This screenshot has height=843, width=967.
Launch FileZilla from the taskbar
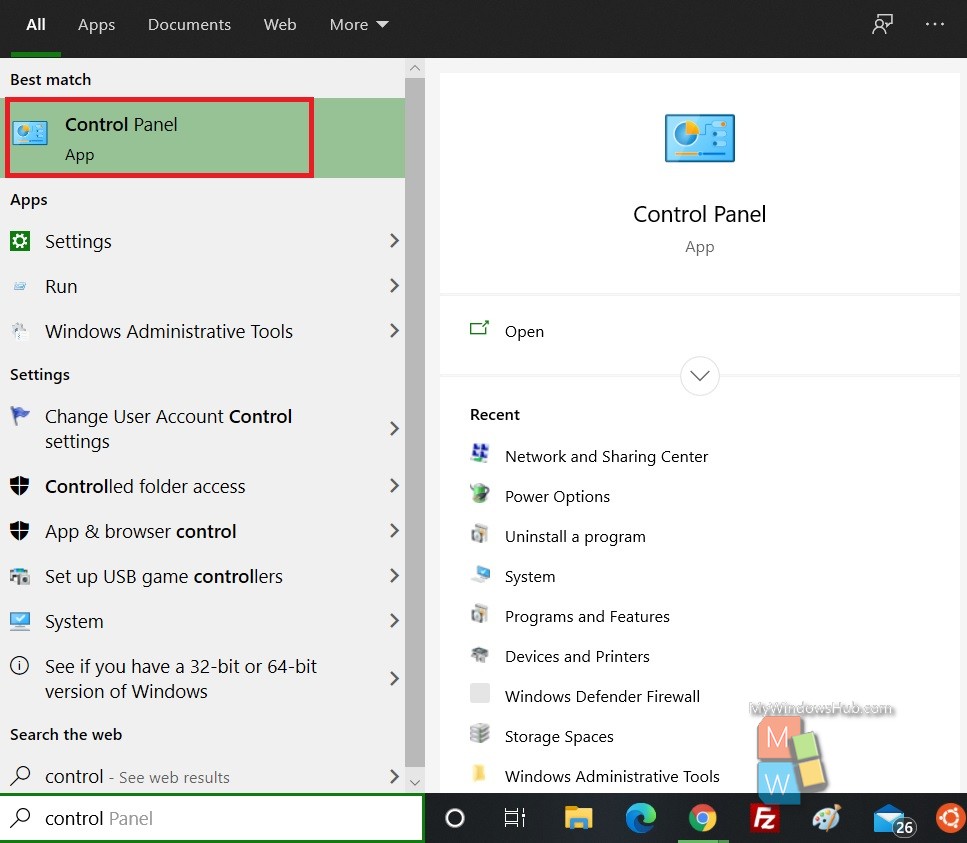coord(765,818)
